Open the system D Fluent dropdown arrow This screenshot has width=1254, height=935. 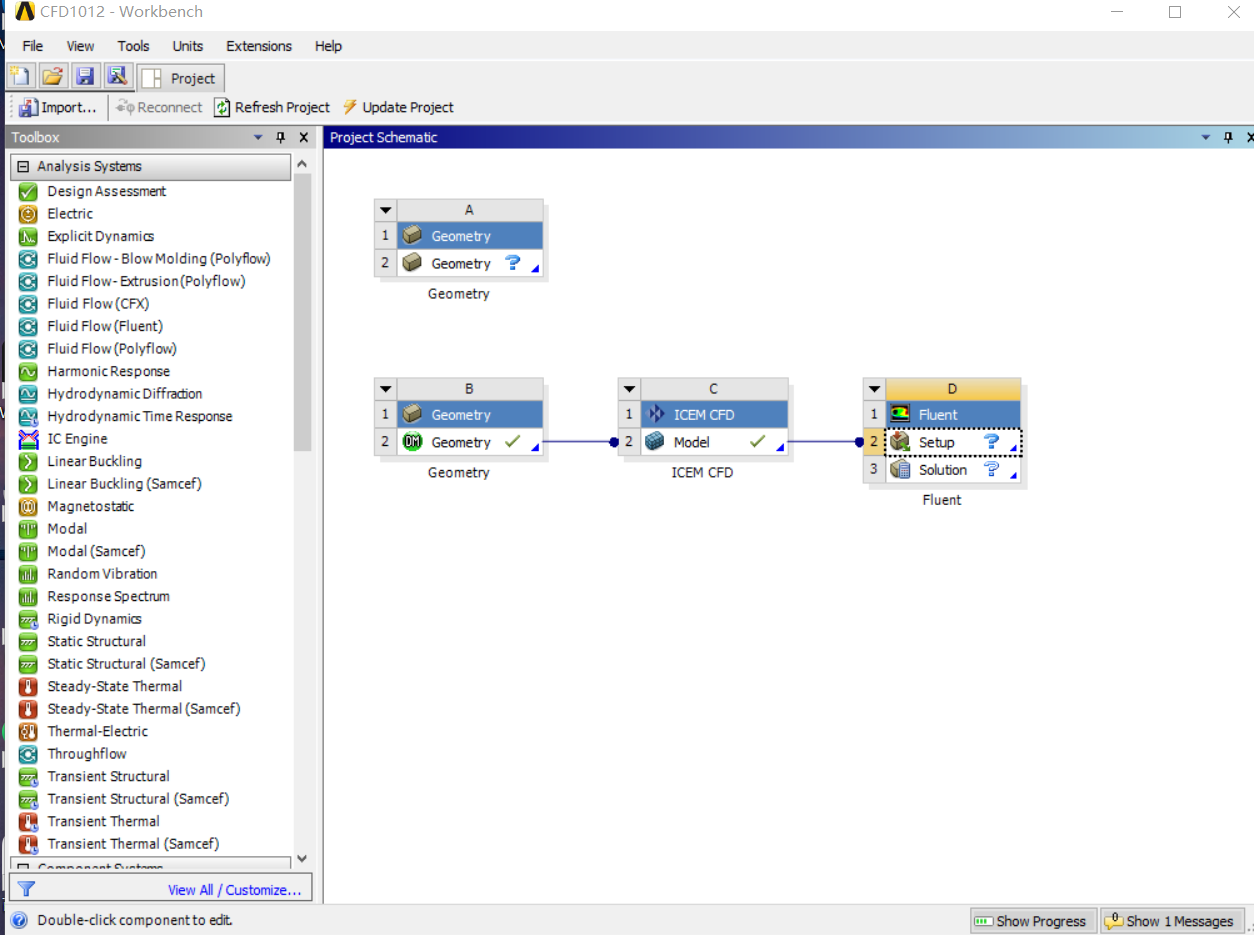point(874,389)
